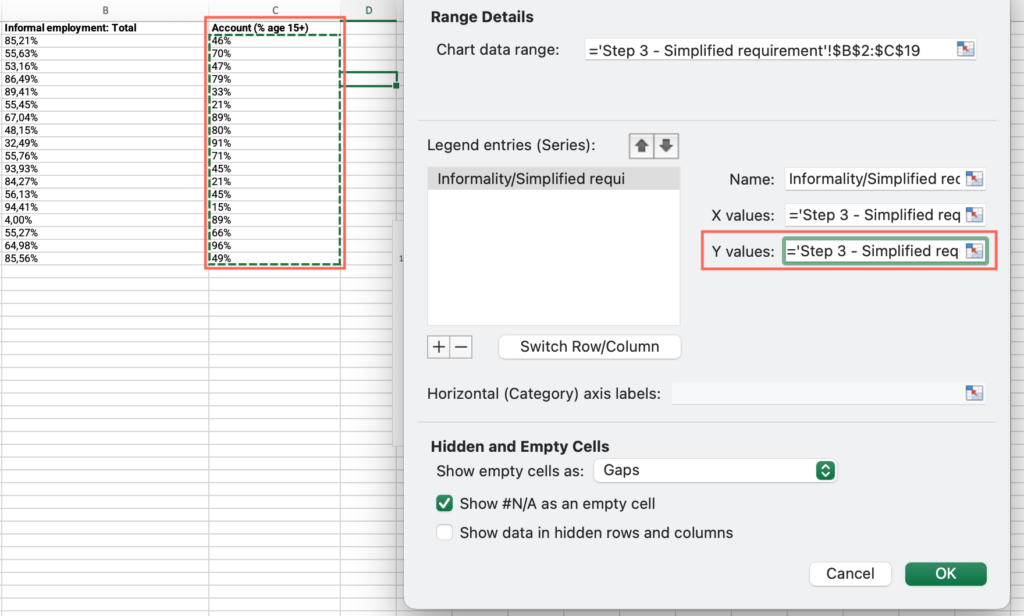Select the cell containing 79%
1024x616 pixels.
click(x=275, y=79)
